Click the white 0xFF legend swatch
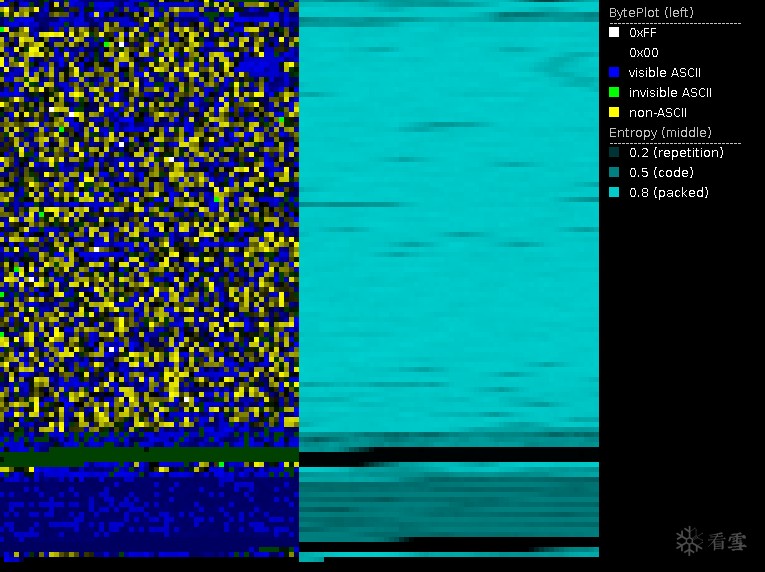This screenshot has height=572, width=765. [x=614, y=32]
